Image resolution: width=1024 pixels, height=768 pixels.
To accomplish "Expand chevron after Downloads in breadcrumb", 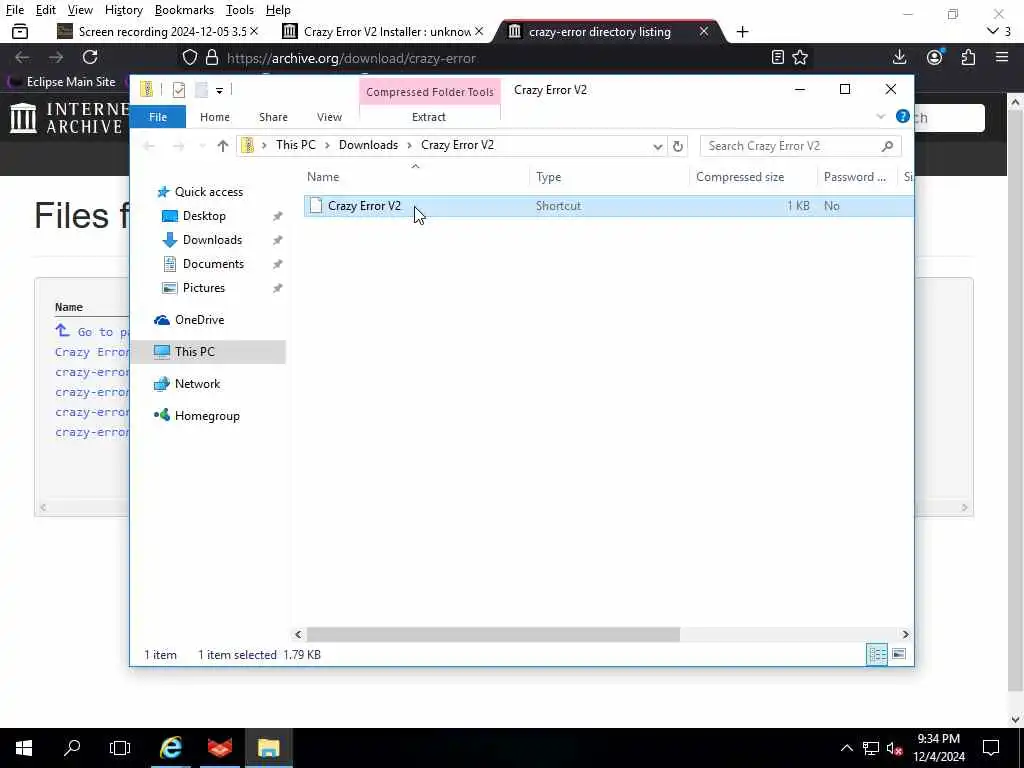I will 409,145.
